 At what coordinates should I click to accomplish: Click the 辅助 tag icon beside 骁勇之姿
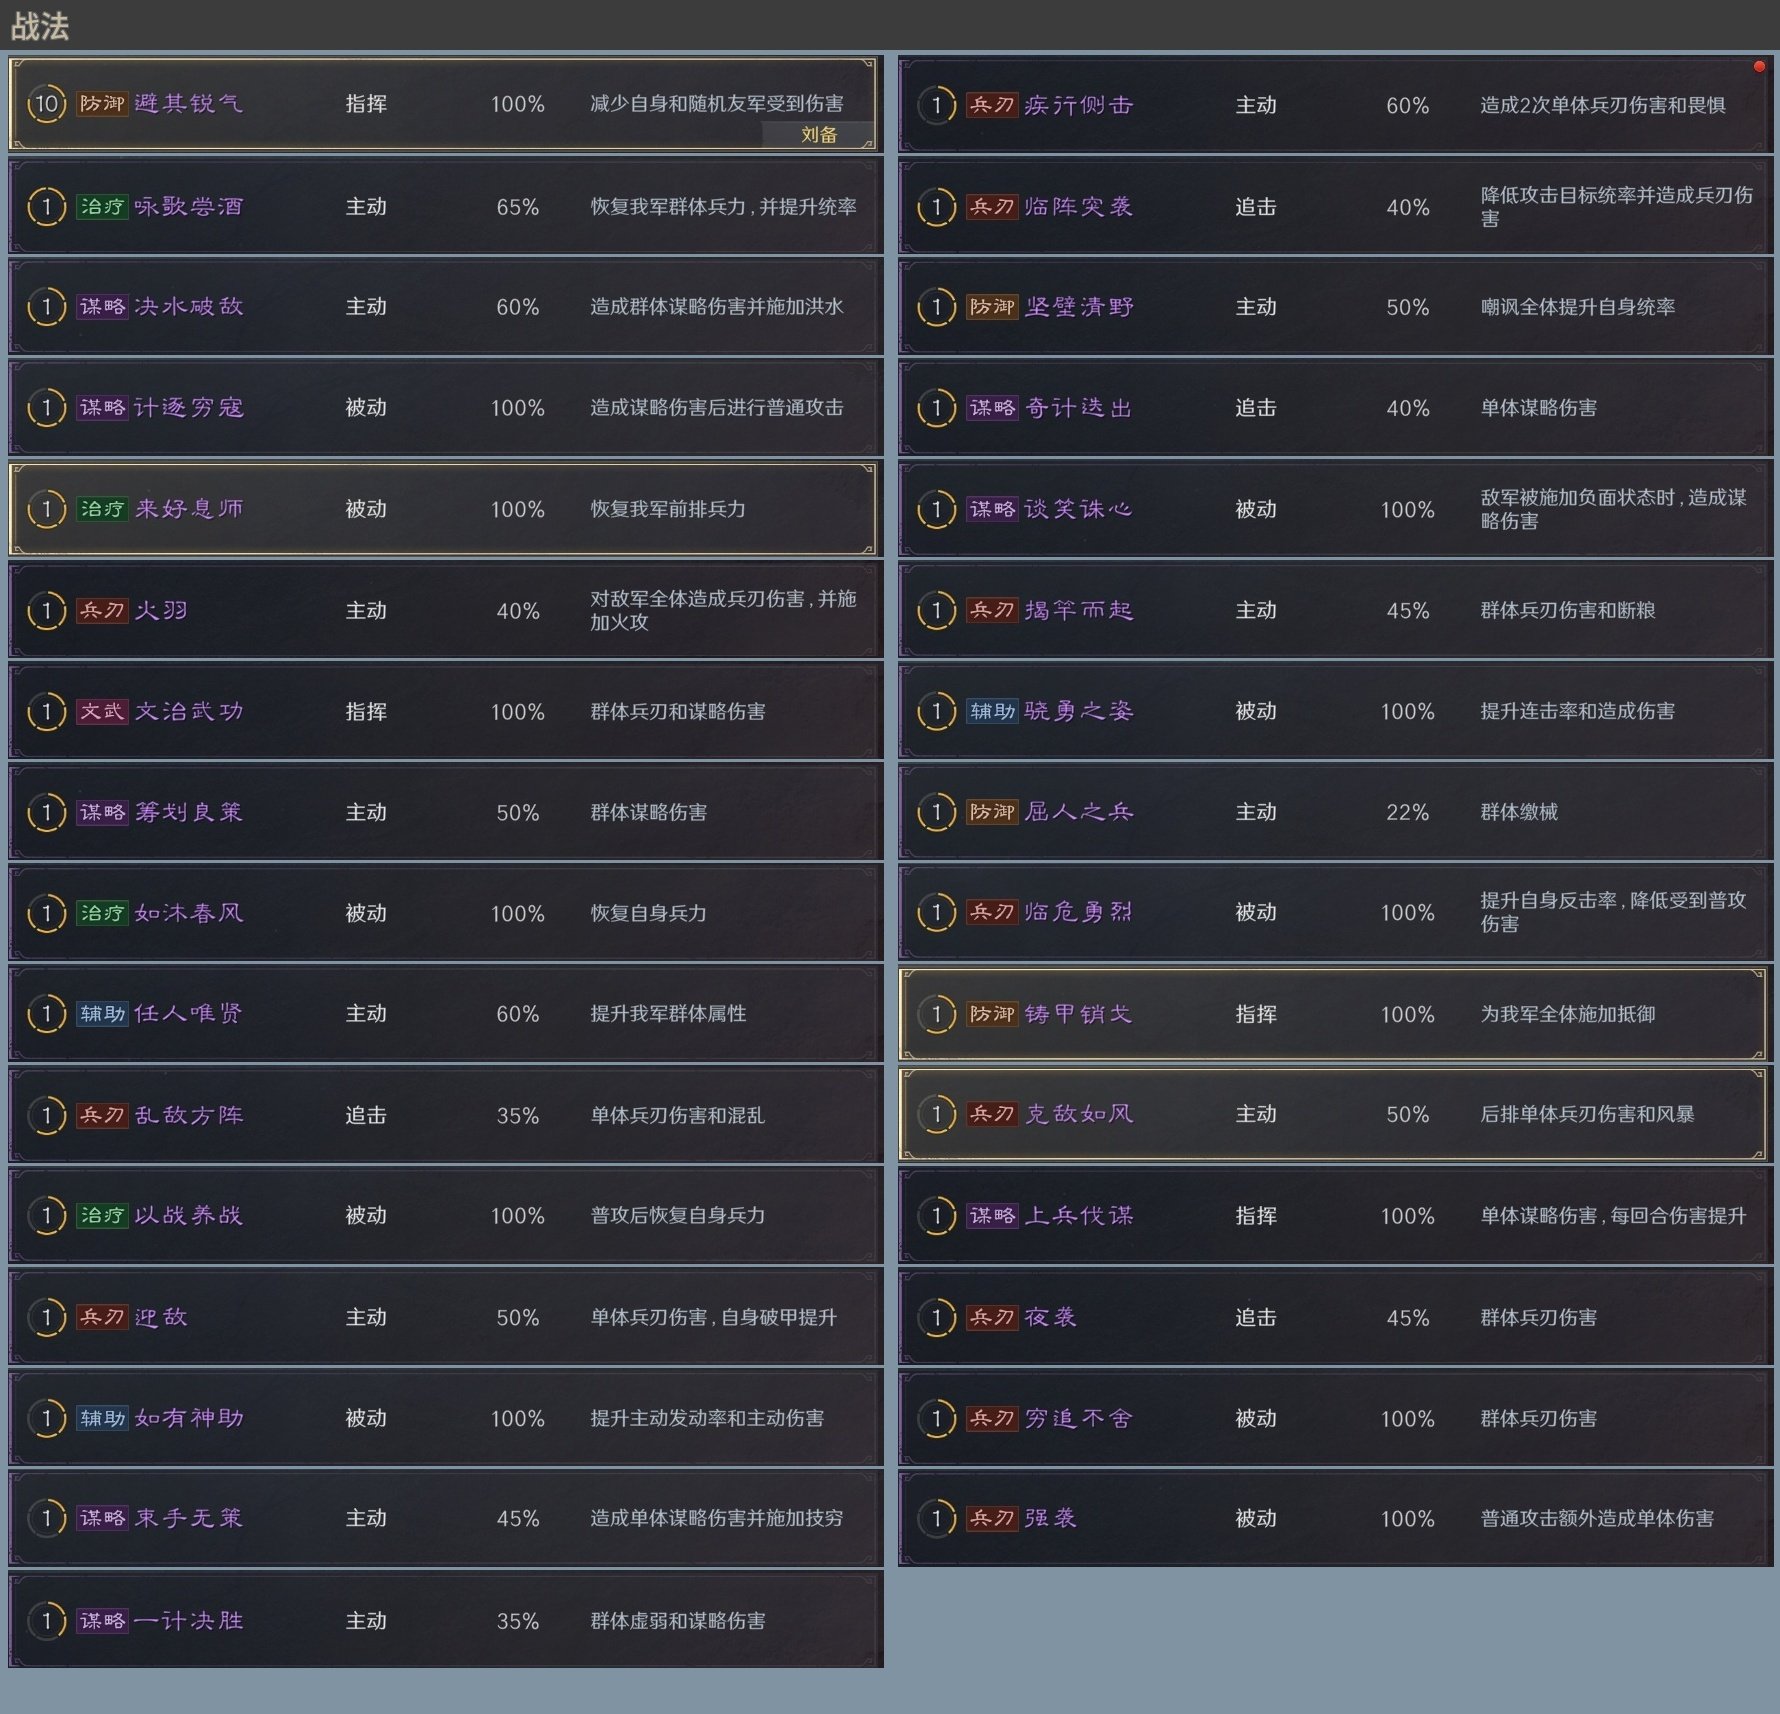click(993, 712)
